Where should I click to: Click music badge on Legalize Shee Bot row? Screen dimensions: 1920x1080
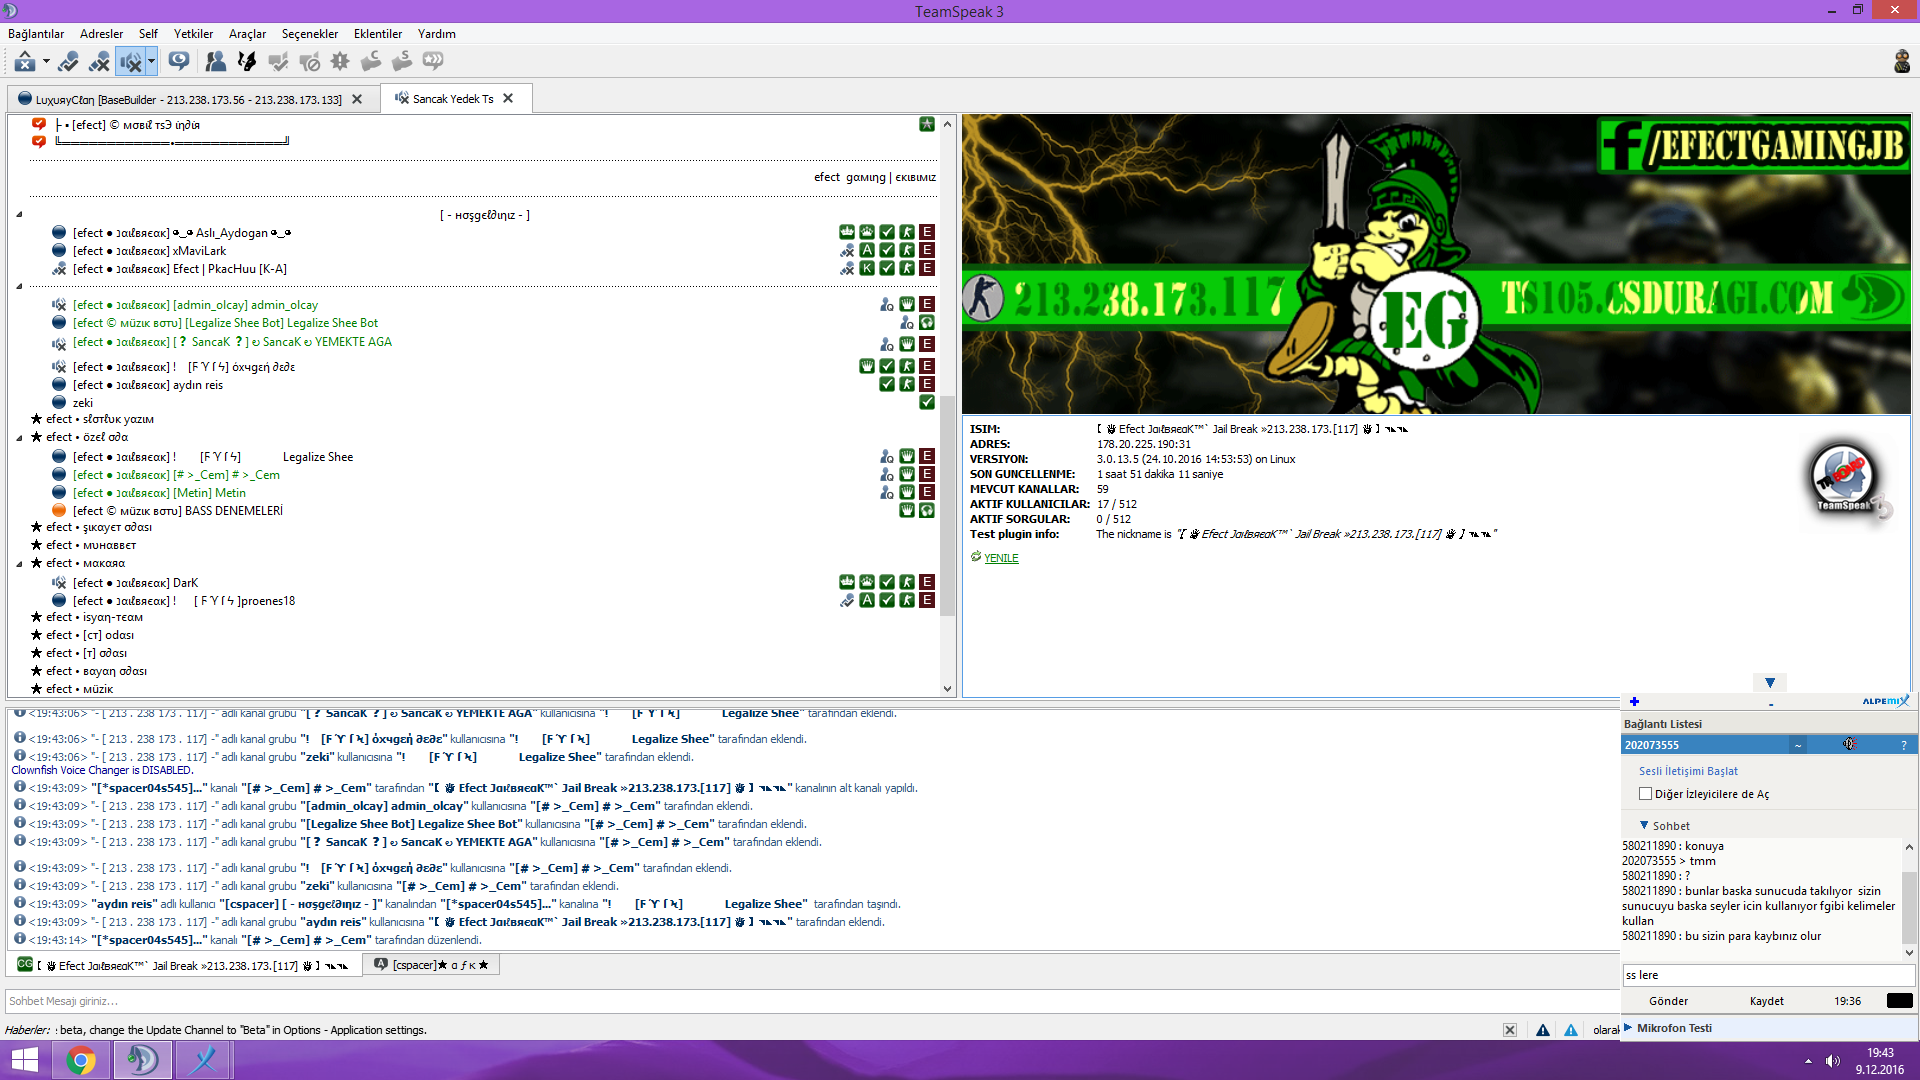click(927, 322)
